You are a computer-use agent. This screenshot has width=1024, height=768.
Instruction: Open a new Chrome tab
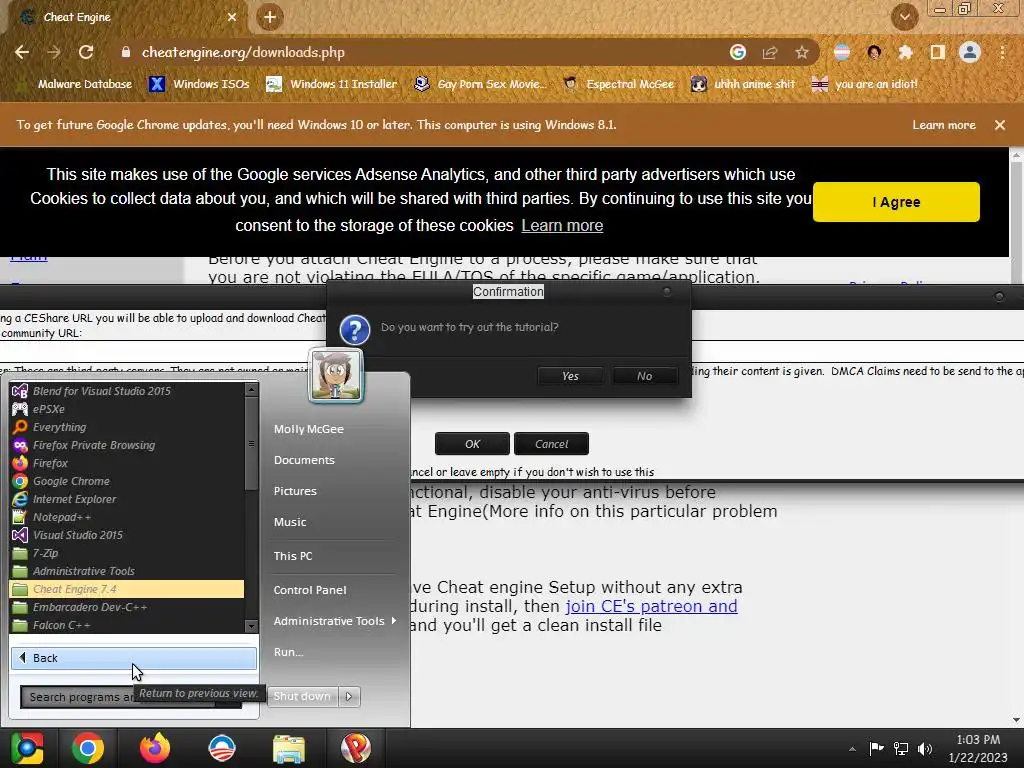click(270, 17)
